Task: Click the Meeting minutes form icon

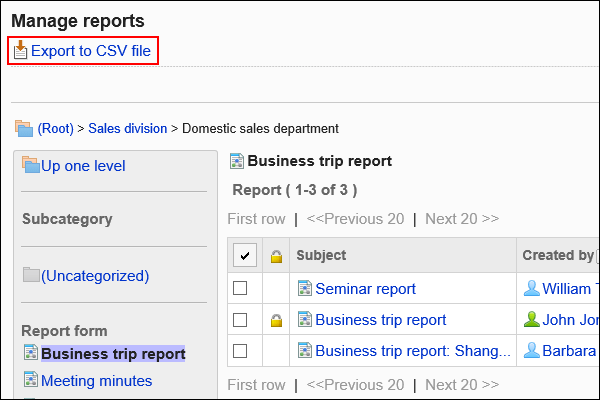Action: tap(31, 379)
